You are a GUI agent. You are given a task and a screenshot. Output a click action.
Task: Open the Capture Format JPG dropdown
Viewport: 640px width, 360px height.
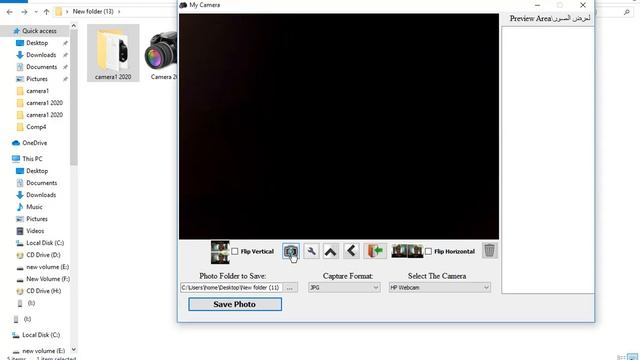click(344, 288)
